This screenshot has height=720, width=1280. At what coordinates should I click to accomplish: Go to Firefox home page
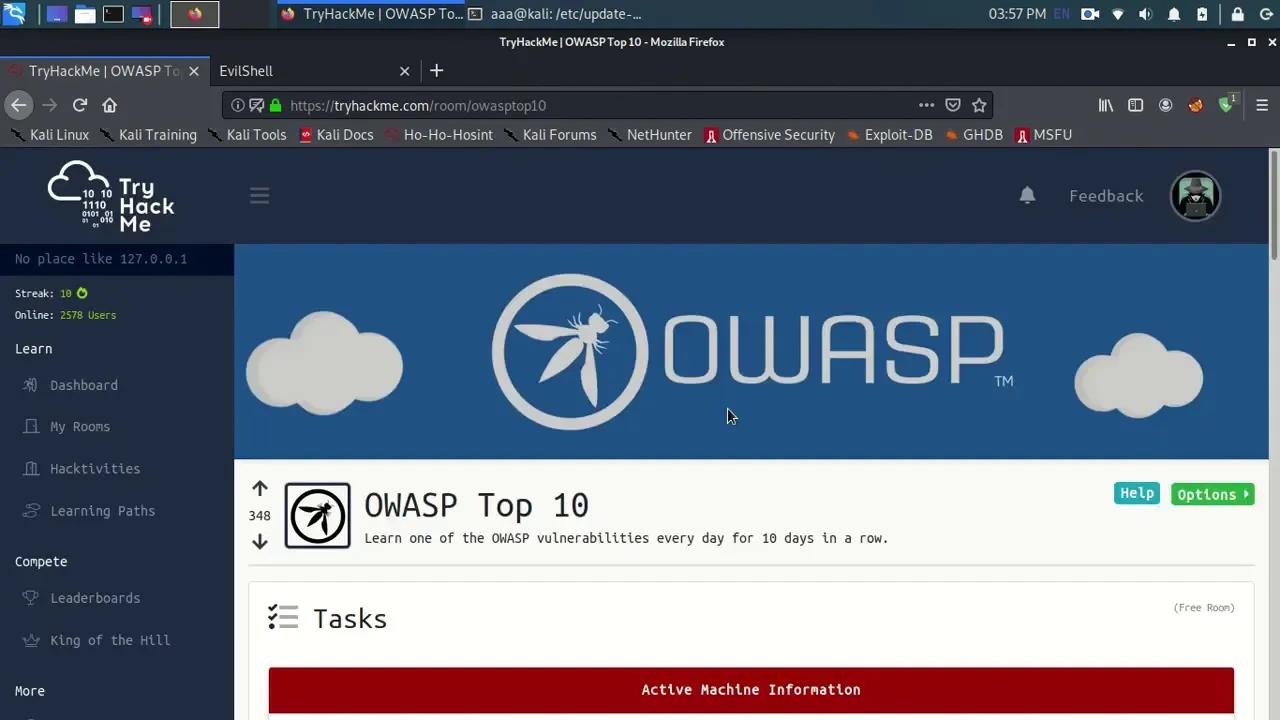(x=110, y=105)
